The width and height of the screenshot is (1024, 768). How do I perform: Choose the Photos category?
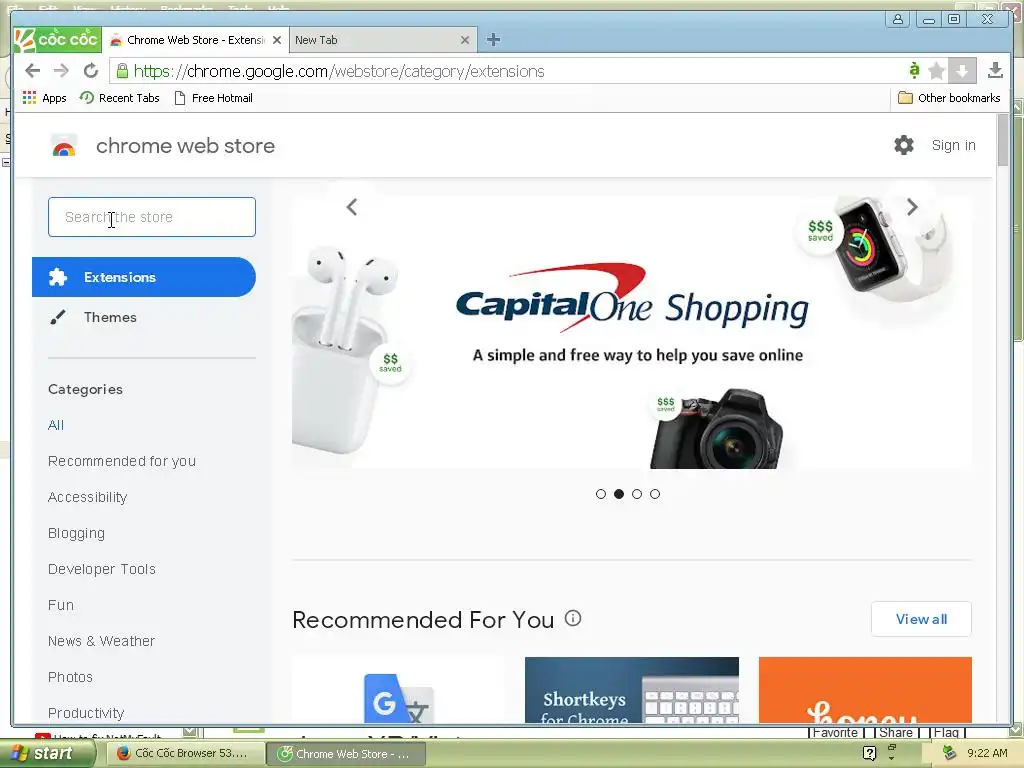(70, 677)
